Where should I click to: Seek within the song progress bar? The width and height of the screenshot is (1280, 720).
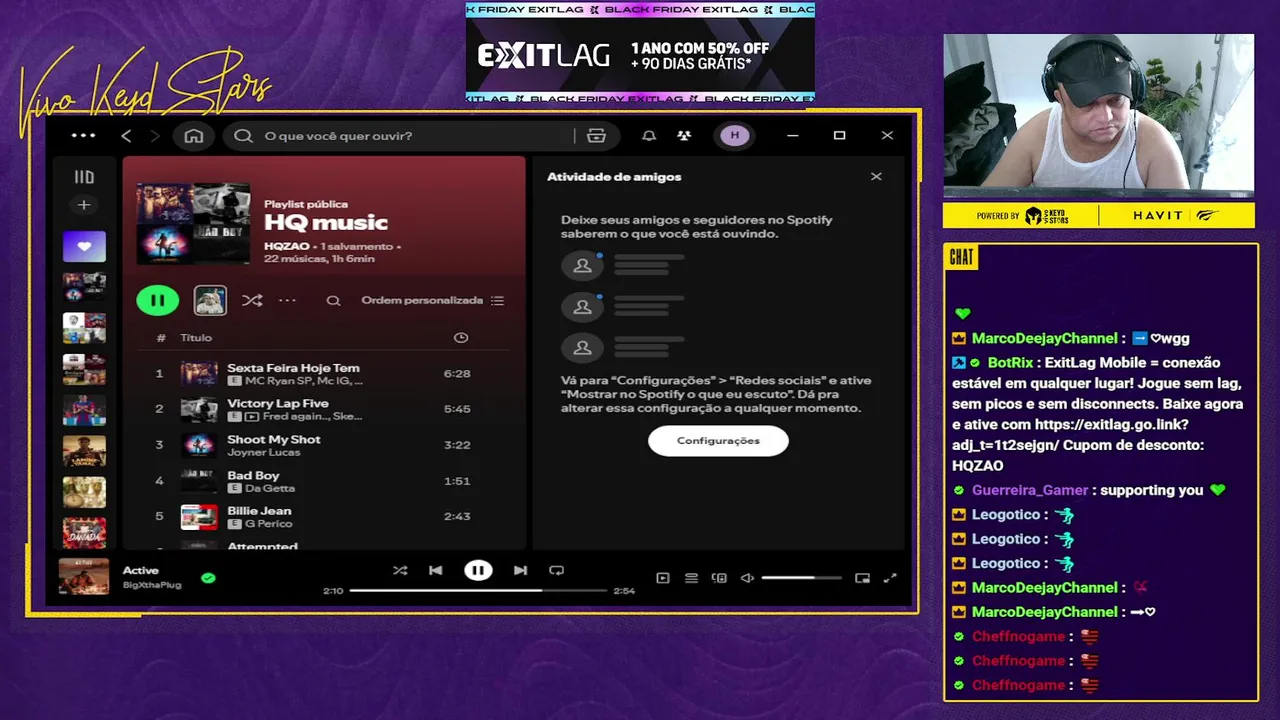pyautogui.click(x=478, y=591)
